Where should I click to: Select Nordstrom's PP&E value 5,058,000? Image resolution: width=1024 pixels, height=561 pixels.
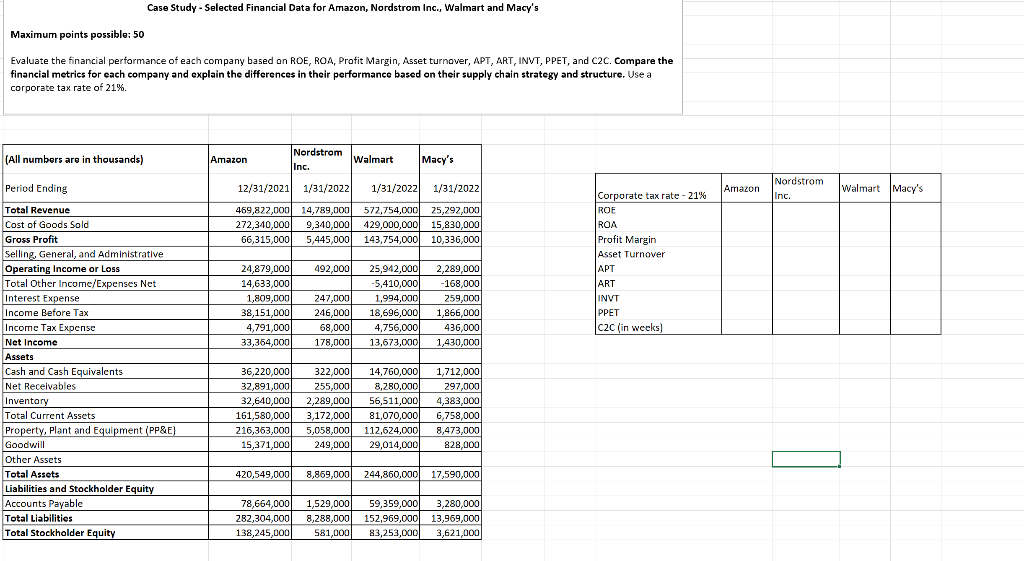[x=328, y=430]
